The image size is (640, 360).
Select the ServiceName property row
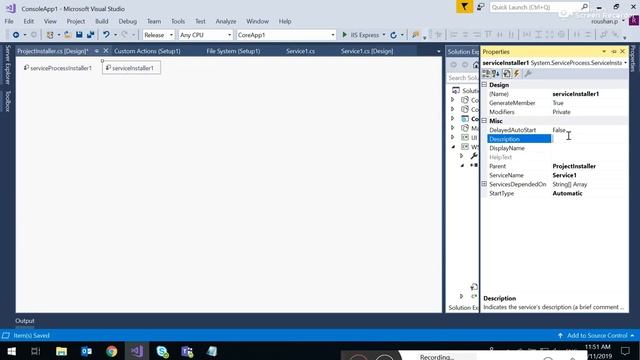(x=558, y=175)
